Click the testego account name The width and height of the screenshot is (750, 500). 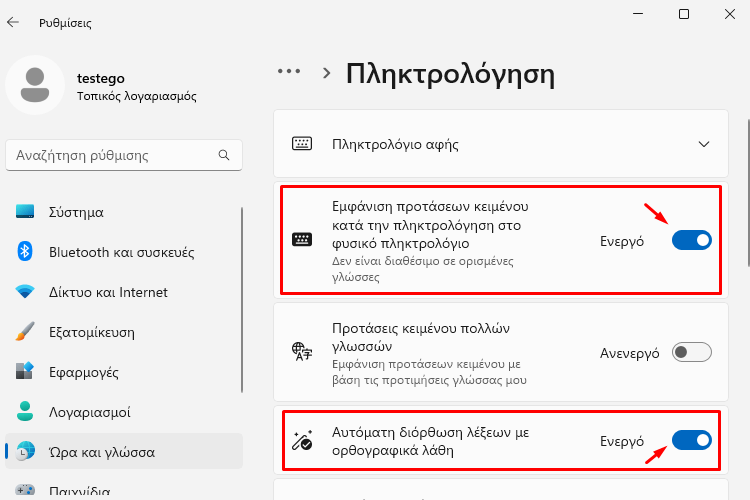(101, 78)
